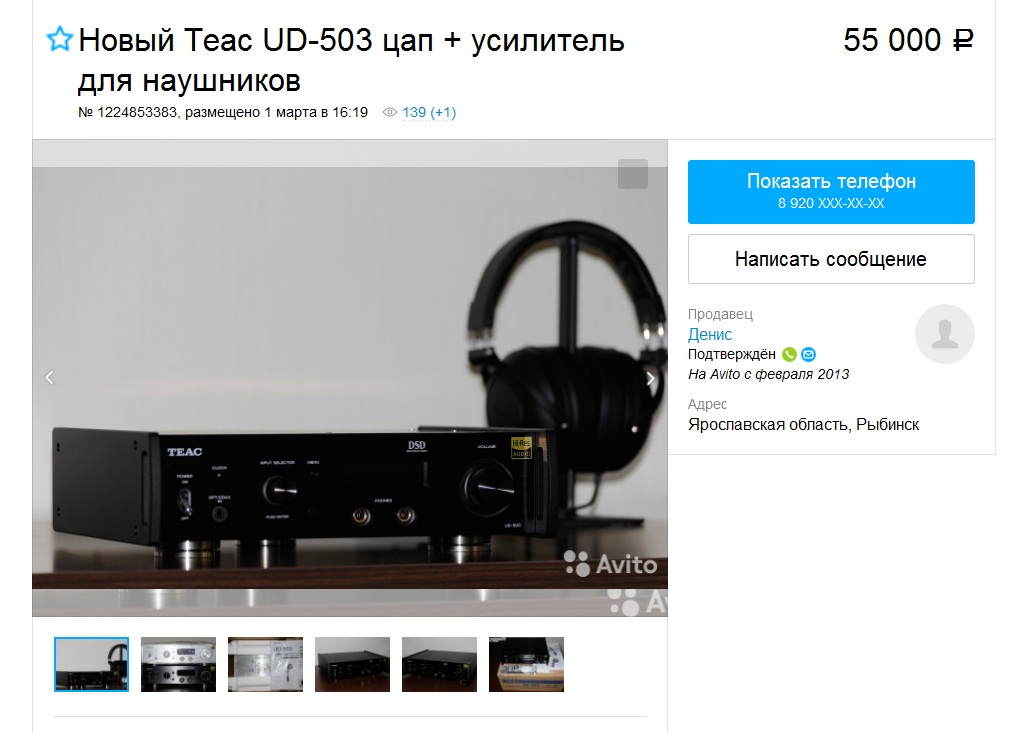Go to previous photo with left arrow
1027x733 pixels.
[50, 378]
